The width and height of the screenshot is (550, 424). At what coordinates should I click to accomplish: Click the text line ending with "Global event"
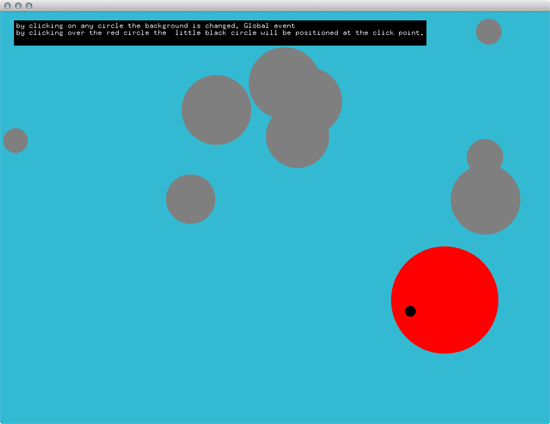coord(155,26)
